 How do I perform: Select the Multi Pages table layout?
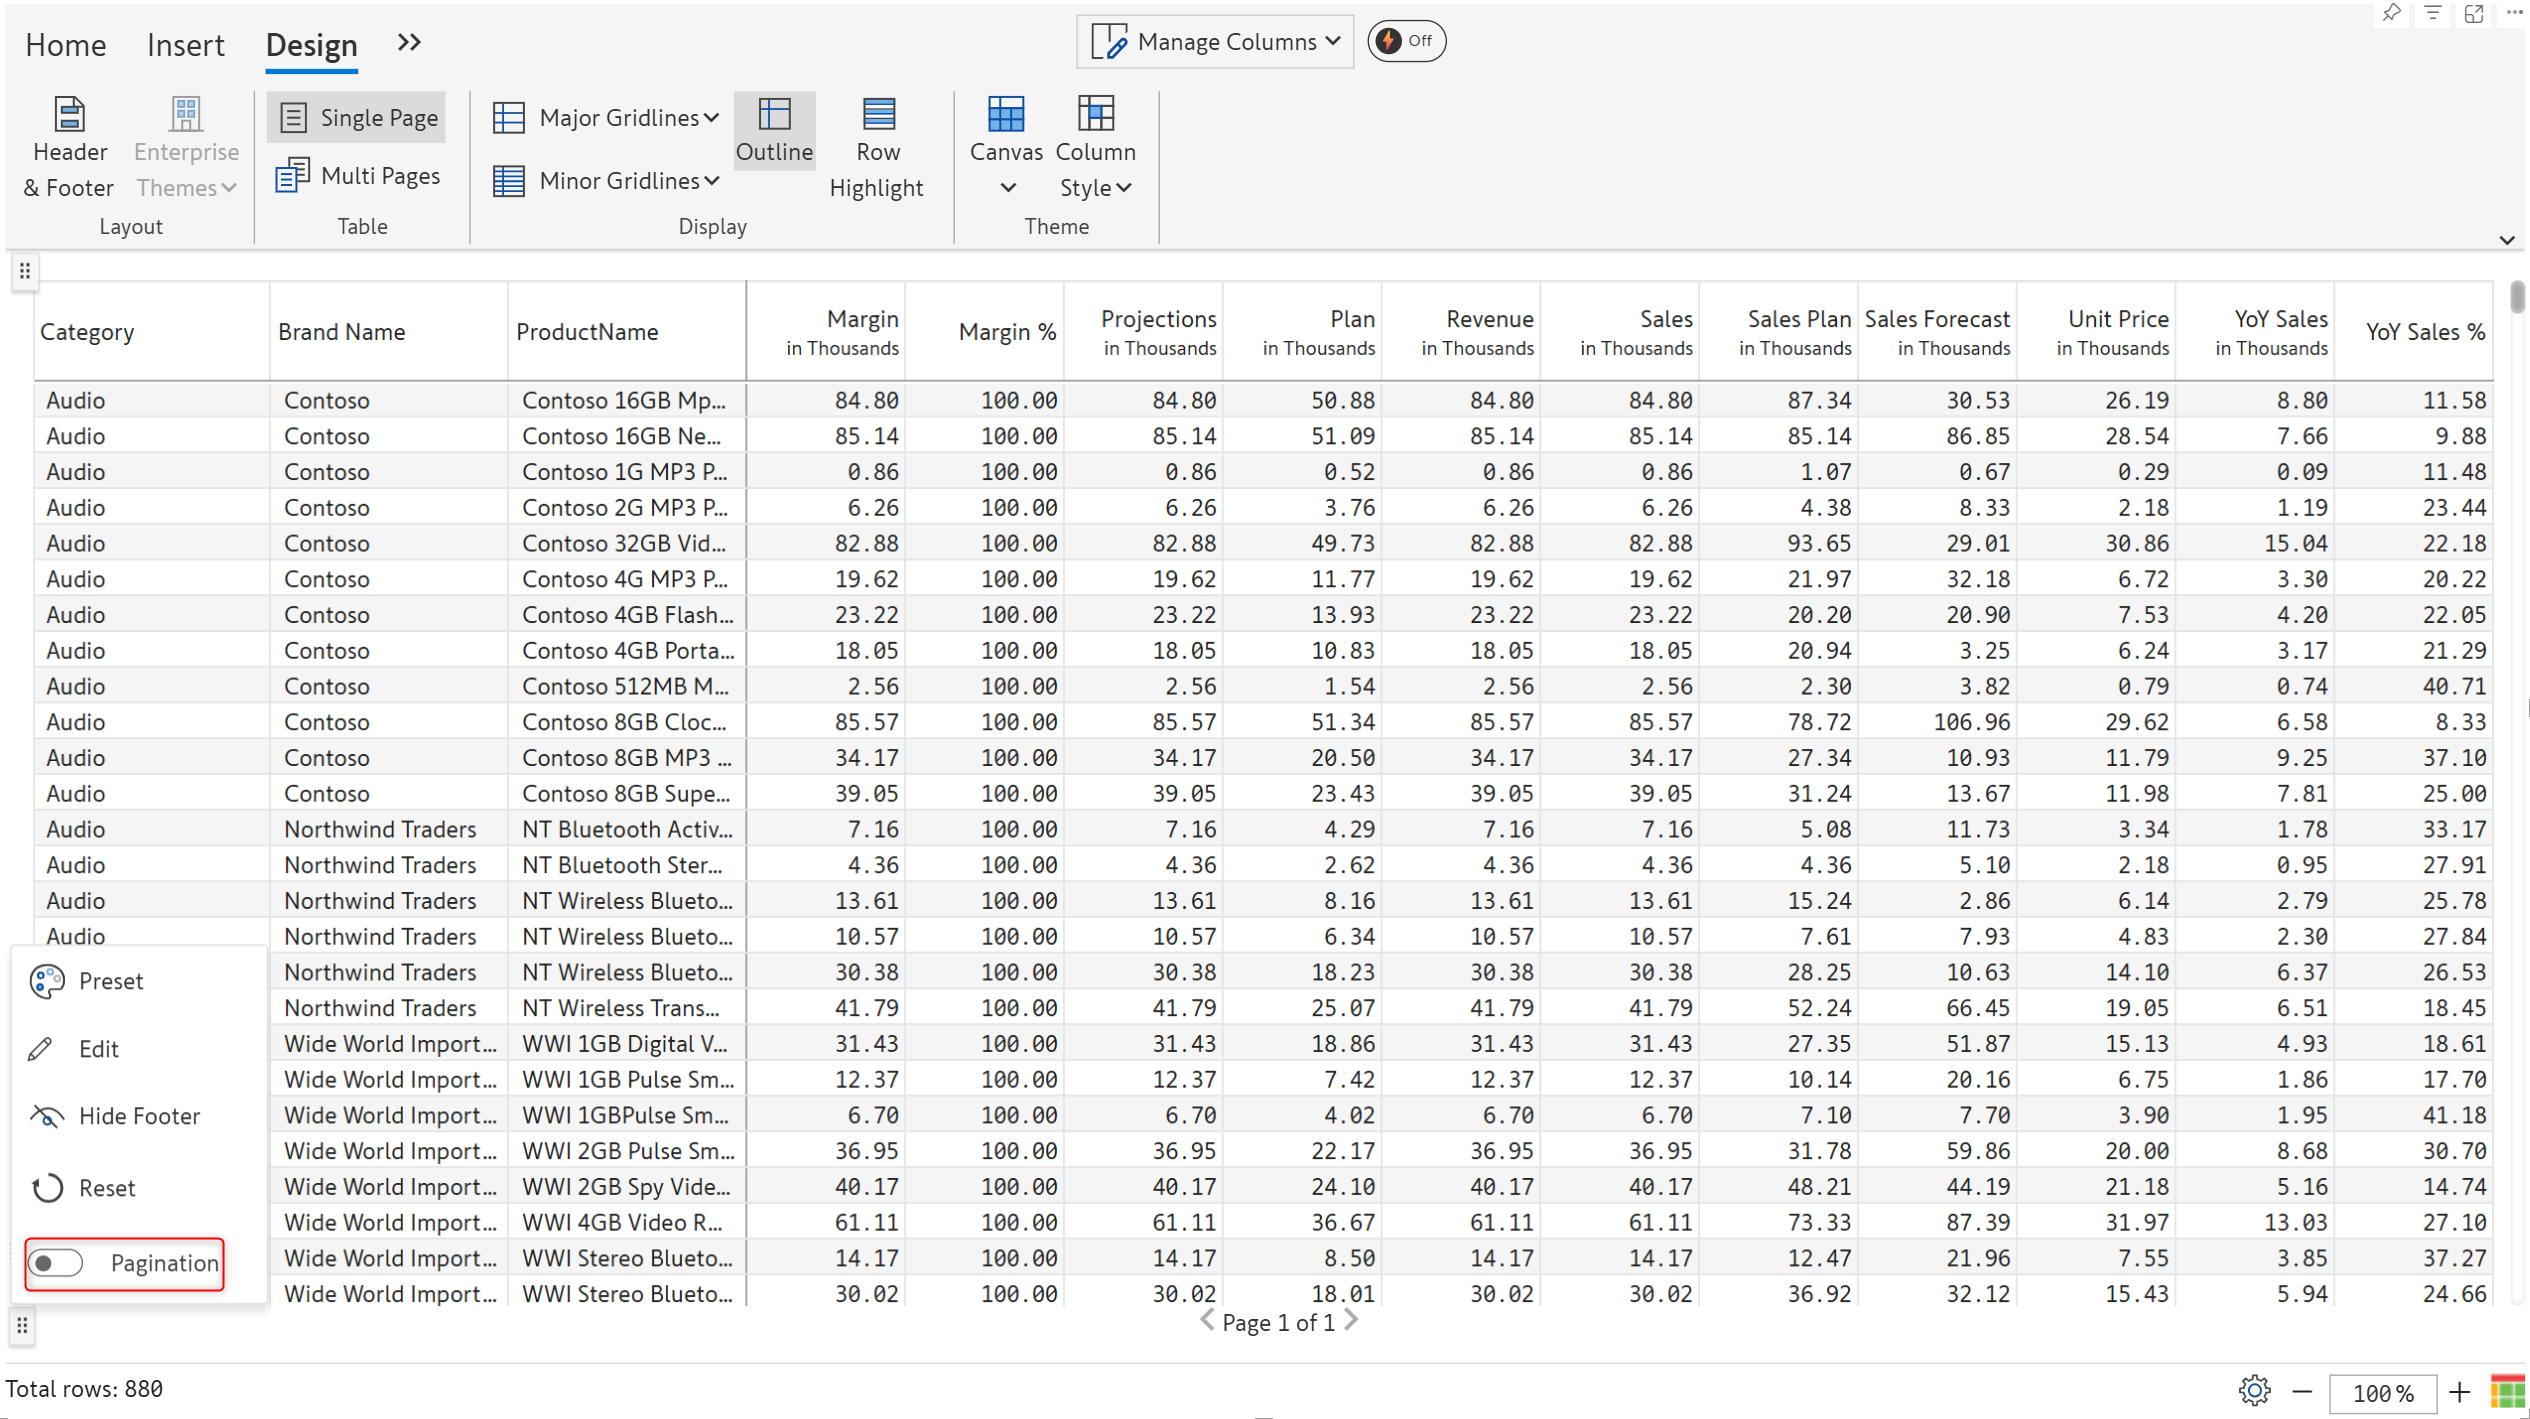358,176
